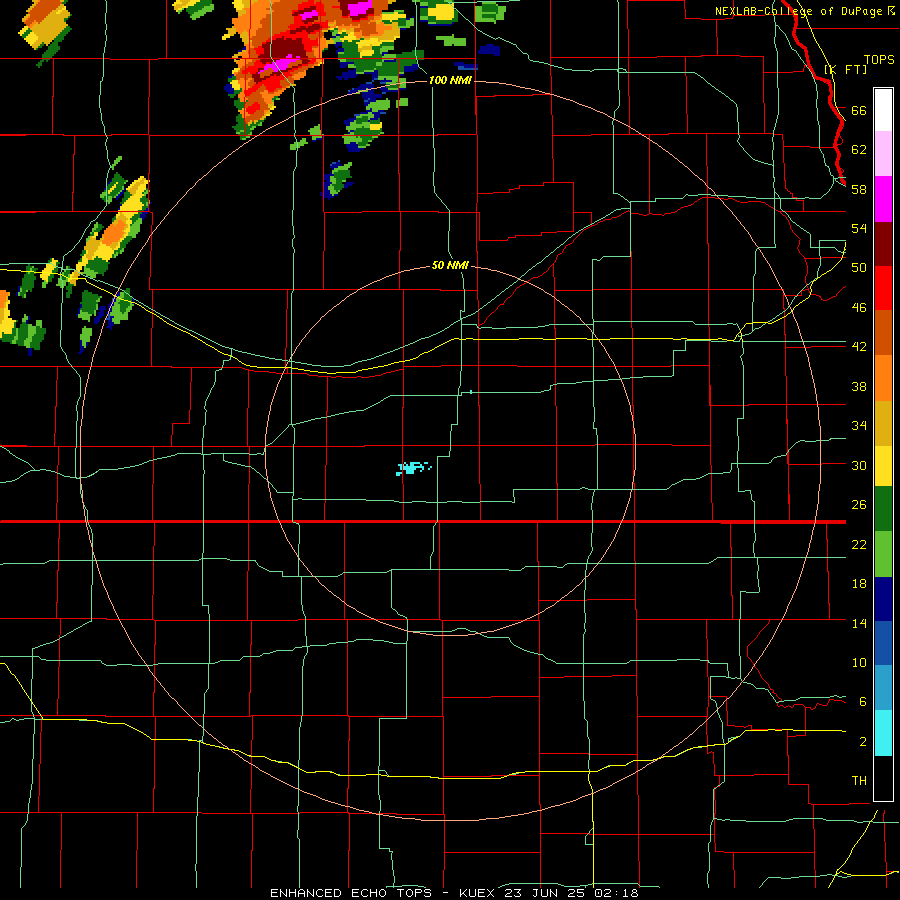
Task: Click the bright red legend swatch
Action: tap(883, 288)
